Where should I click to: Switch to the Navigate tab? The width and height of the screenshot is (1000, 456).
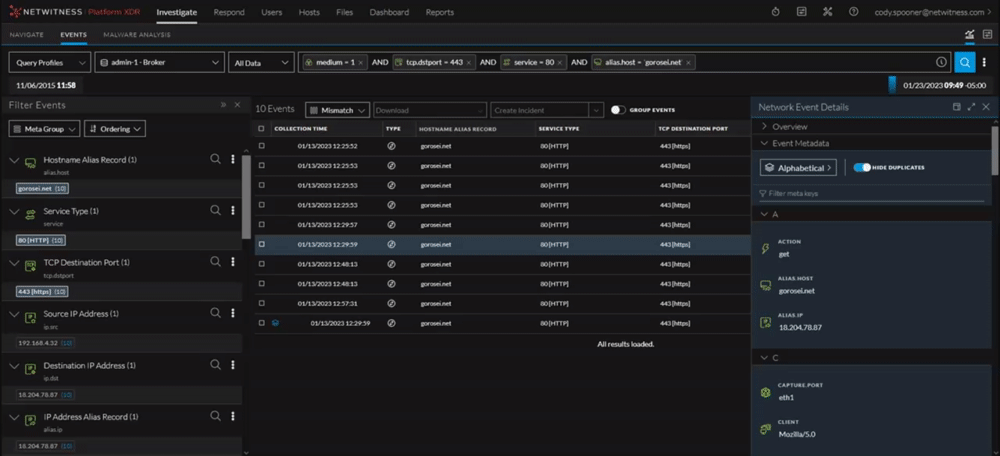(27, 35)
